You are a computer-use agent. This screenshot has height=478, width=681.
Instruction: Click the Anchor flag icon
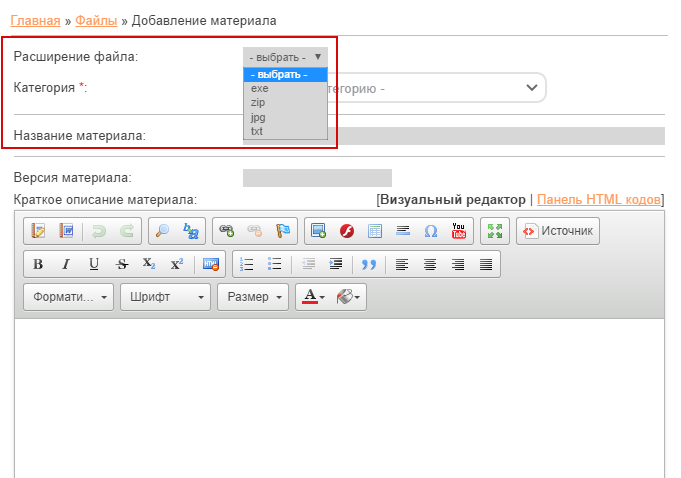click(282, 231)
